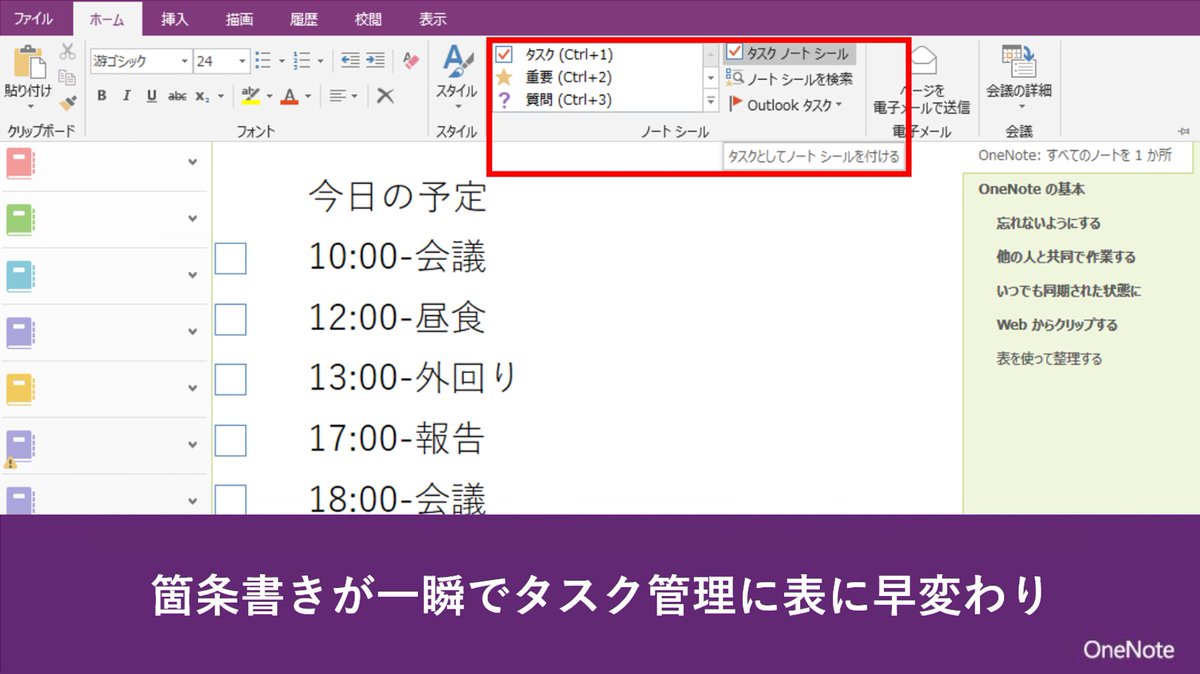Click the Copy icon in clipboard group
Screen dimensions: 1200x674
pos(67,77)
